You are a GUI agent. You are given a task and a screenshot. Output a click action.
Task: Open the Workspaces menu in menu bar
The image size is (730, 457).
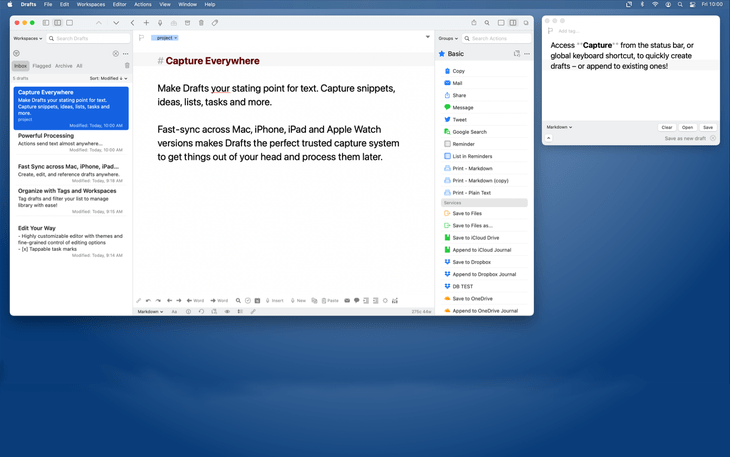coord(90,4)
